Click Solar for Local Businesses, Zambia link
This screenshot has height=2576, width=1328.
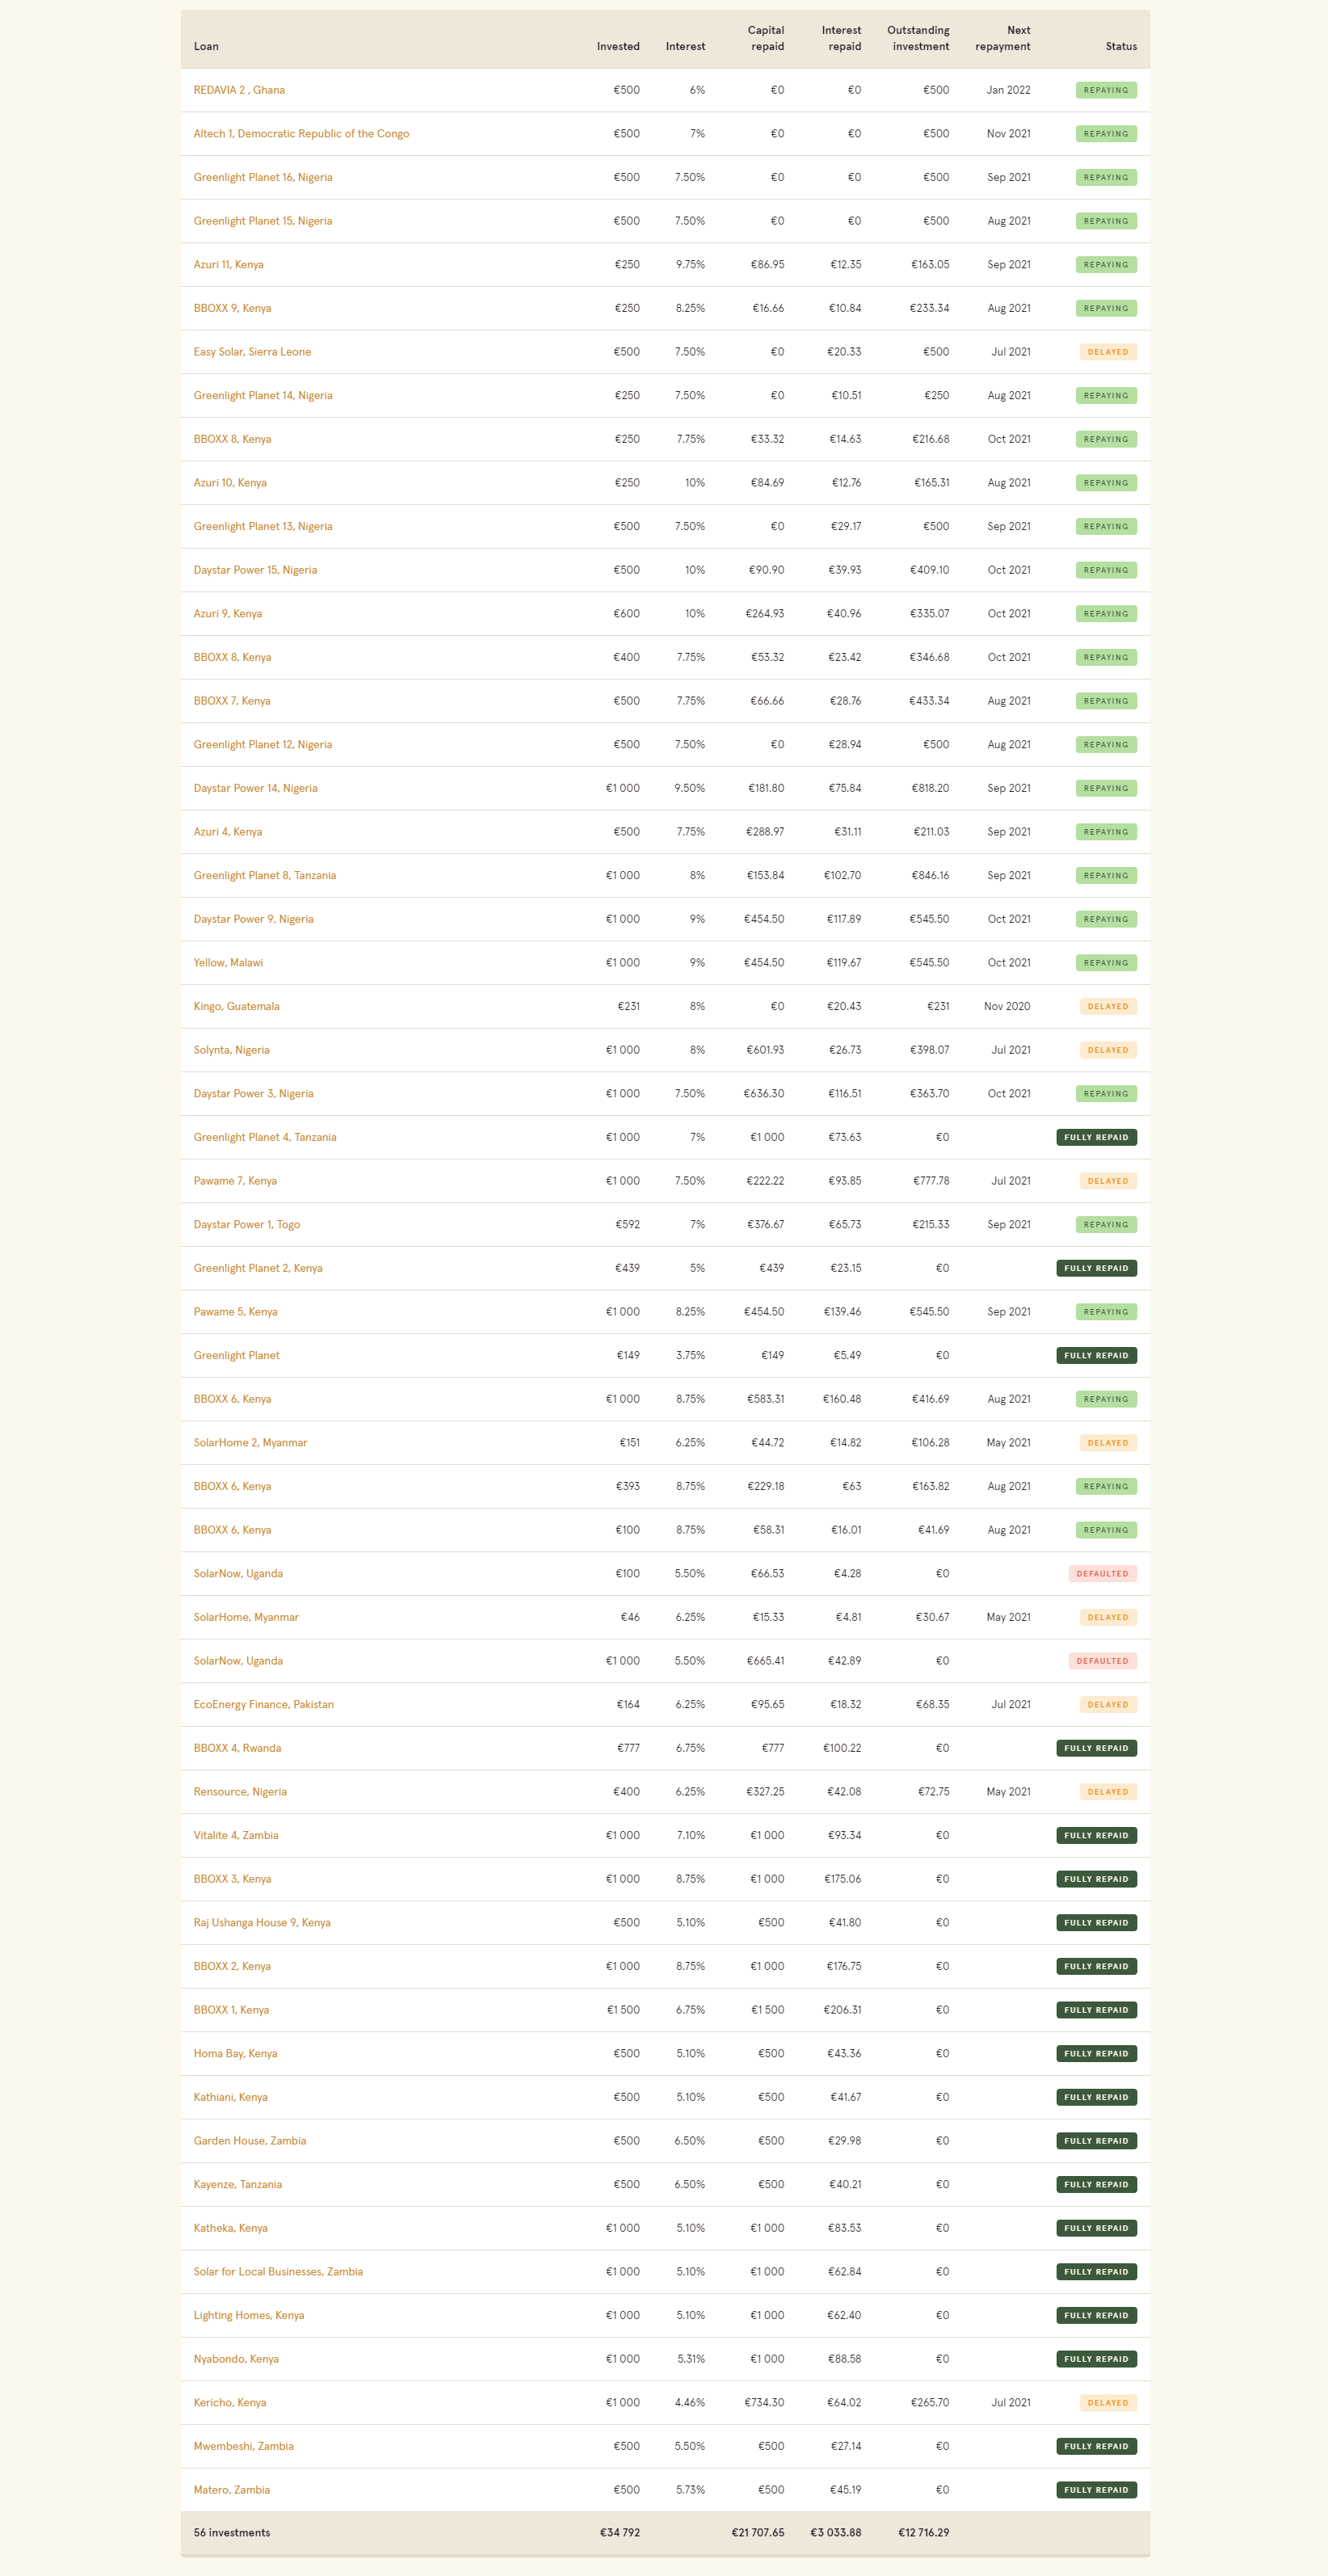point(278,2272)
